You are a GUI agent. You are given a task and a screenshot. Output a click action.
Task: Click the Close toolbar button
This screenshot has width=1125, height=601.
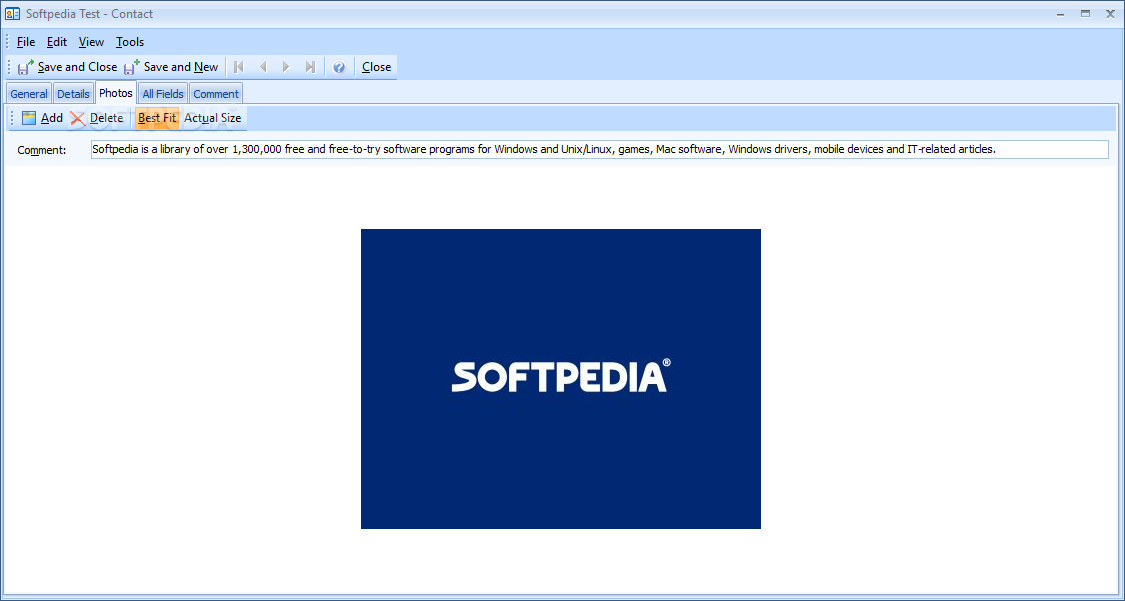tap(376, 67)
